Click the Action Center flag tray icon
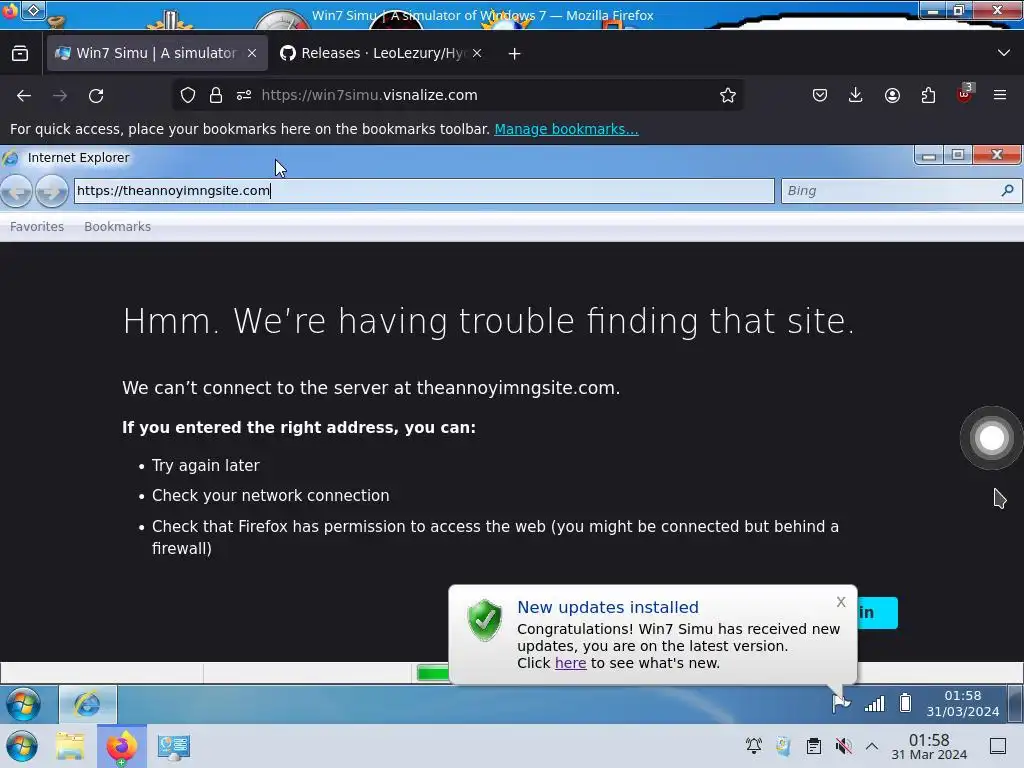This screenshot has width=1024, height=768. tap(841, 703)
